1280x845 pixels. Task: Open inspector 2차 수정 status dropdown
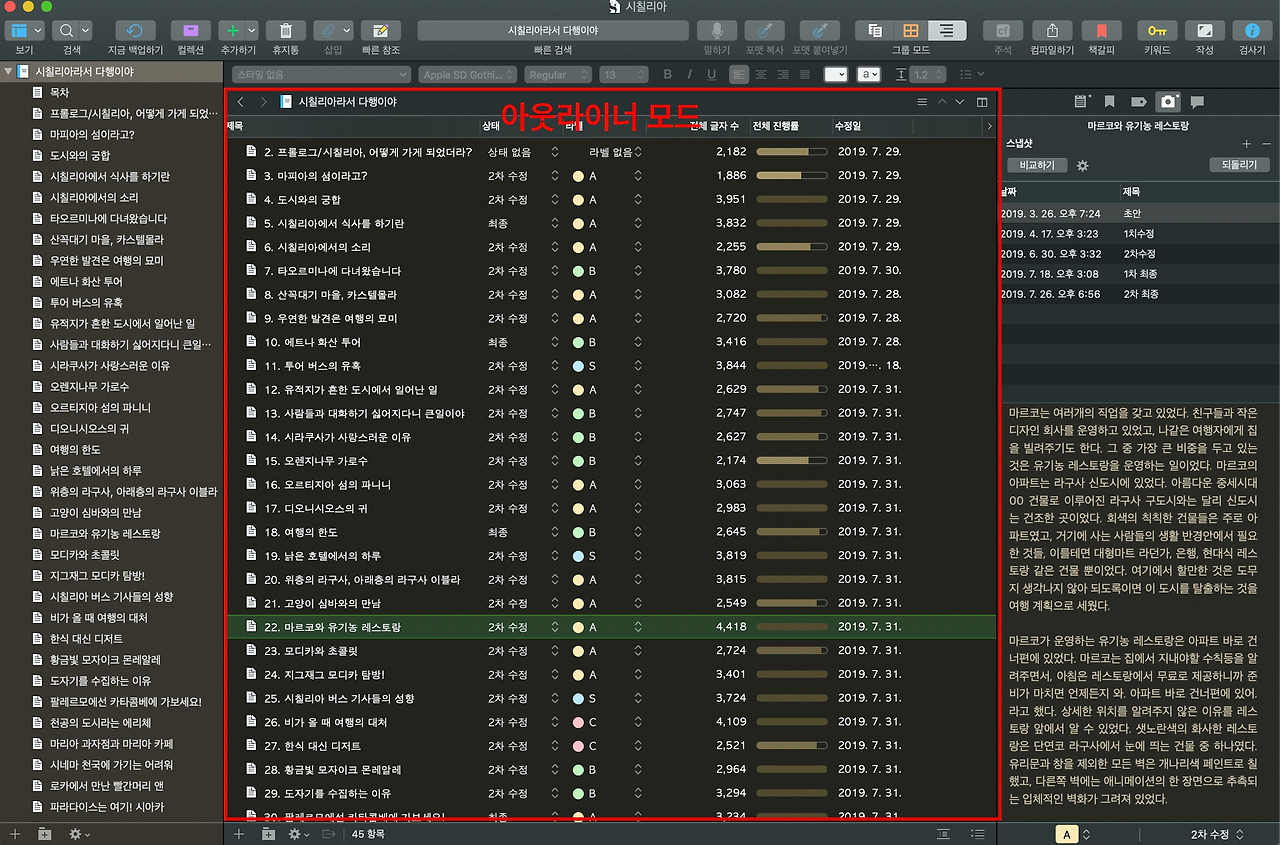pyautogui.click(x=1216, y=834)
